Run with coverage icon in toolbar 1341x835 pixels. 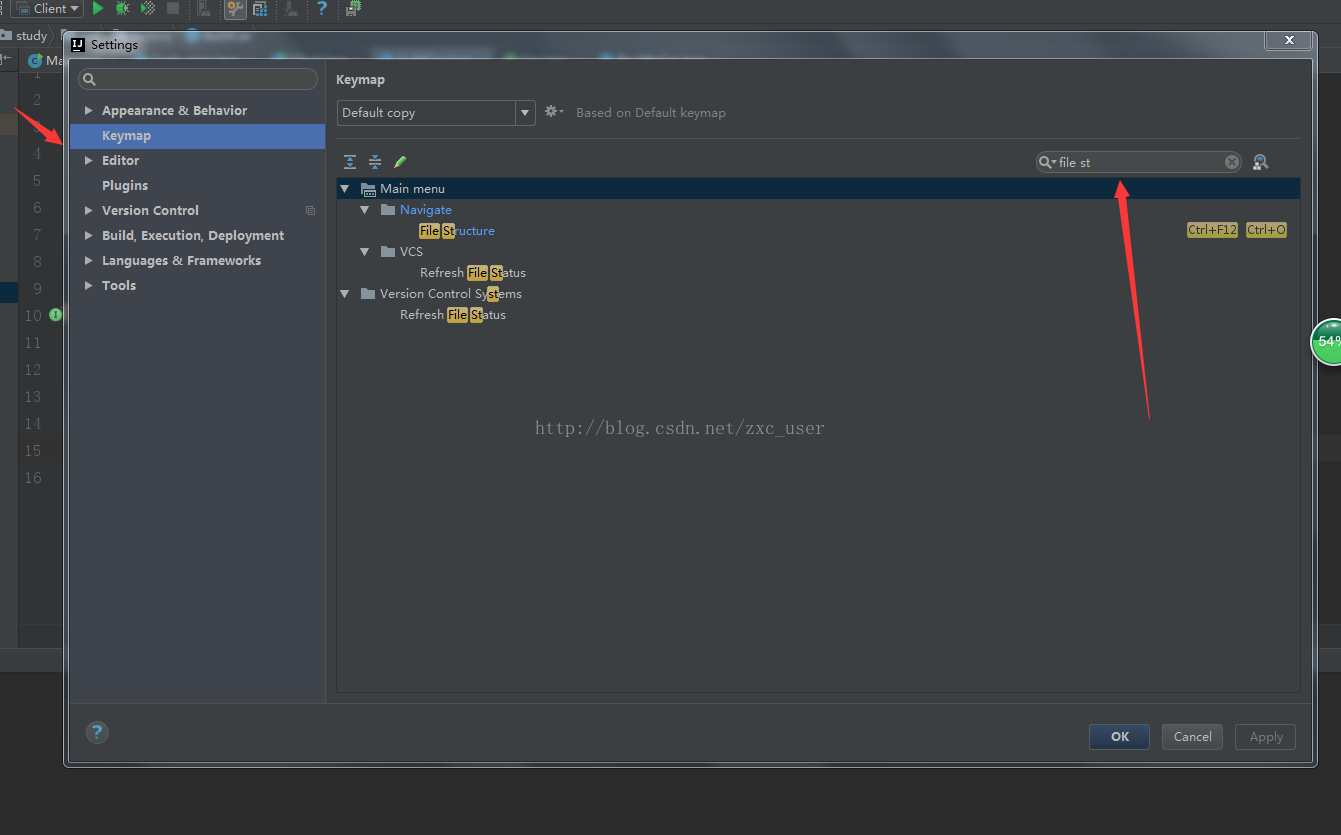tap(148, 8)
